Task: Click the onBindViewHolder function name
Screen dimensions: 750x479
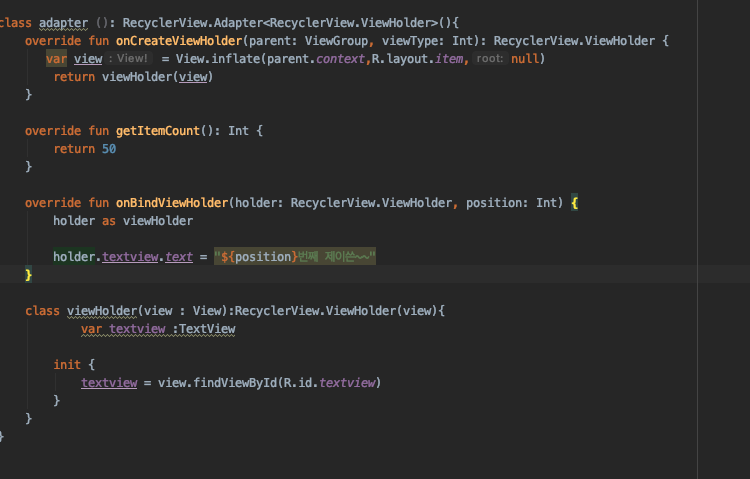Action: click(x=172, y=203)
